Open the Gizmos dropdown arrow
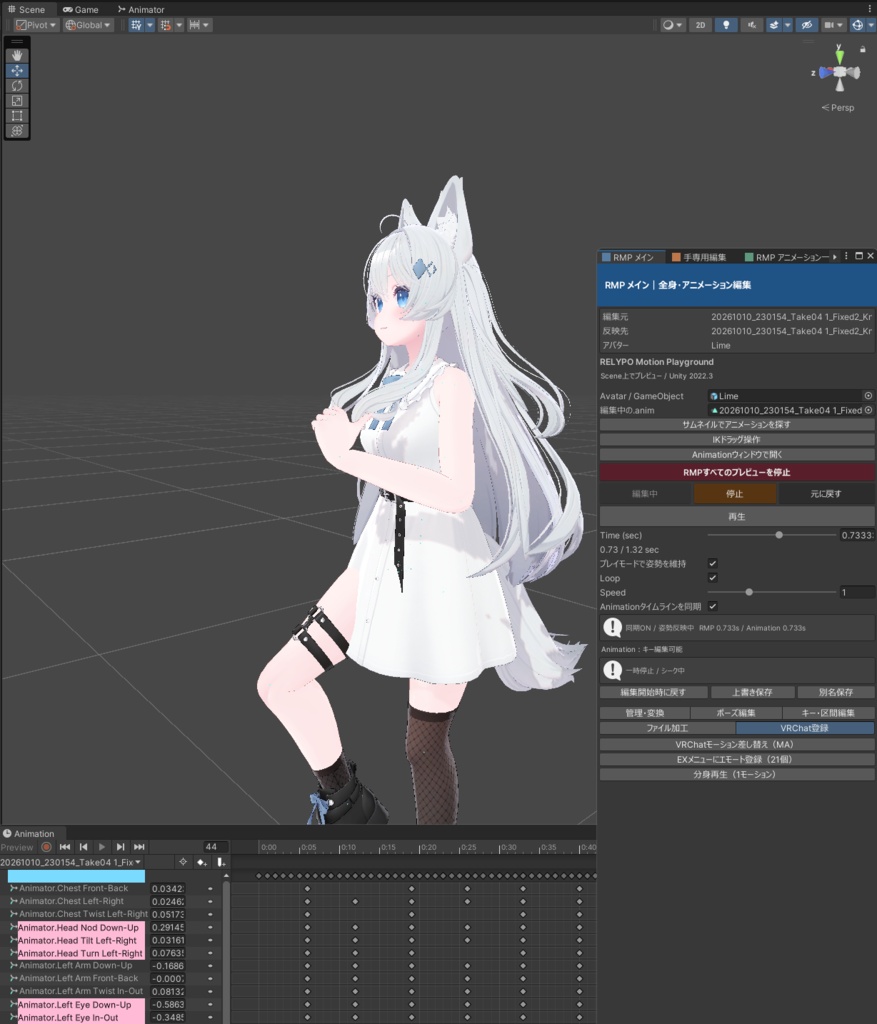This screenshot has height=1024, width=877. coord(871,25)
